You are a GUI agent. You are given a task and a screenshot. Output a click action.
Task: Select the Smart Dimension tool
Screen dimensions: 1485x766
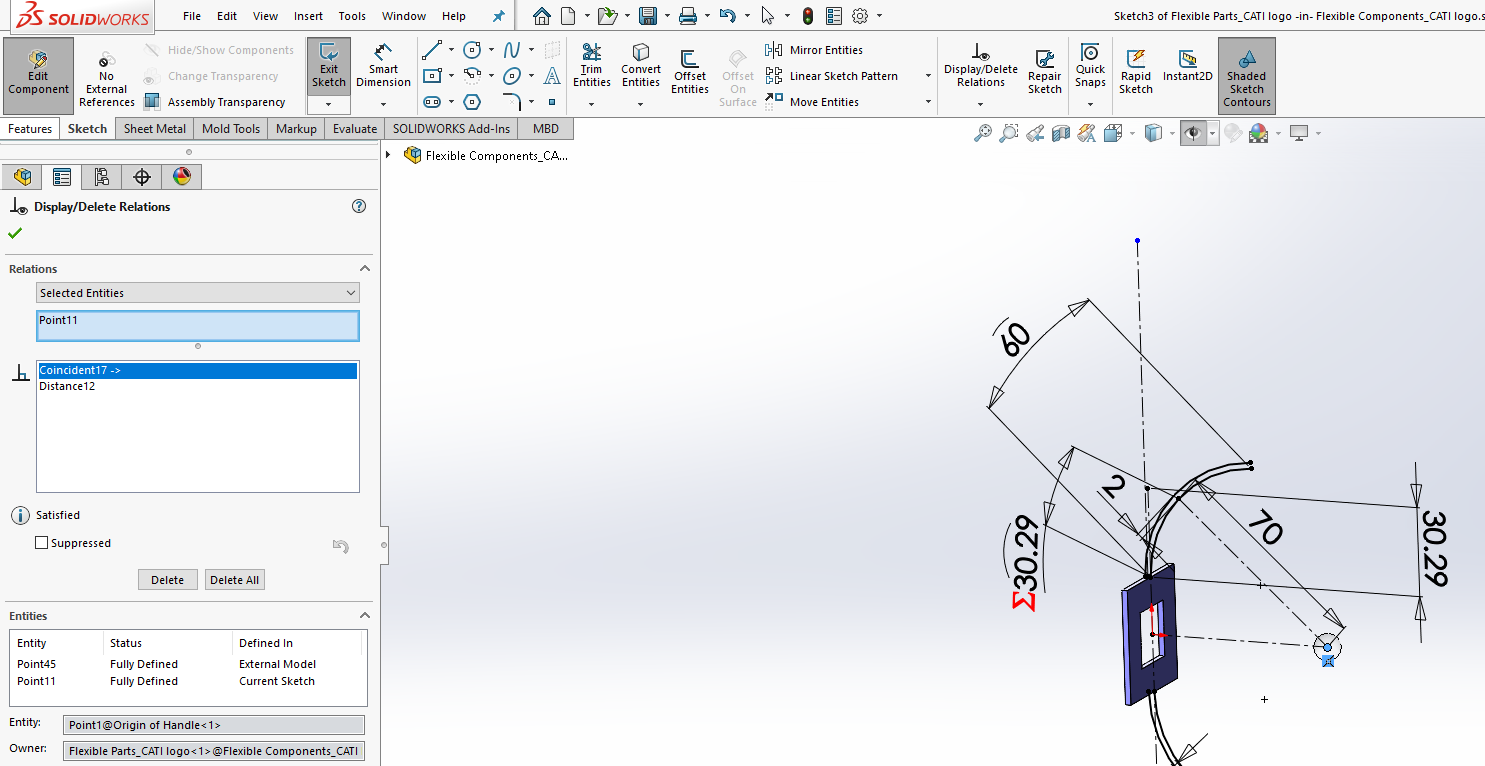click(x=383, y=66)
